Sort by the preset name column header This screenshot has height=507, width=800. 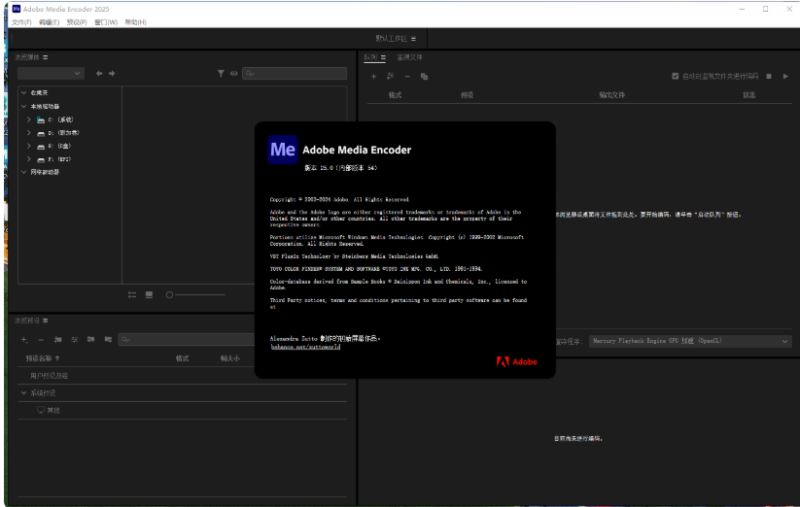42,359
